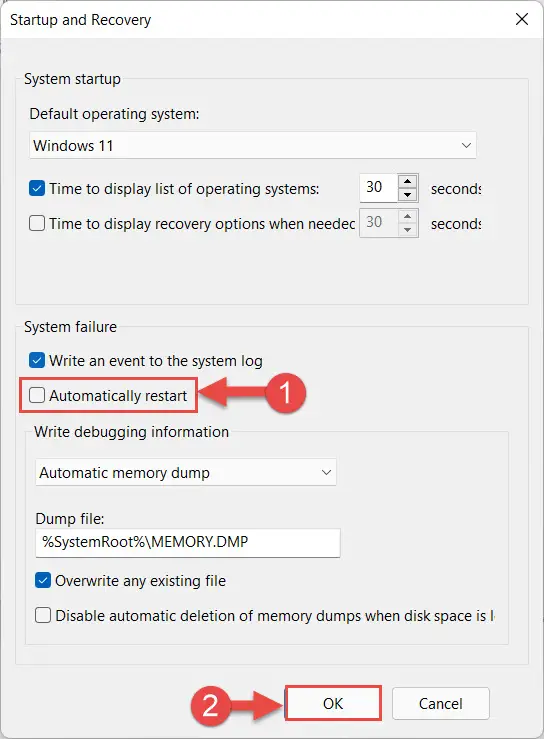Uncheck Time to display list of operating systems

pyautogui.click(x=37, y=189)
